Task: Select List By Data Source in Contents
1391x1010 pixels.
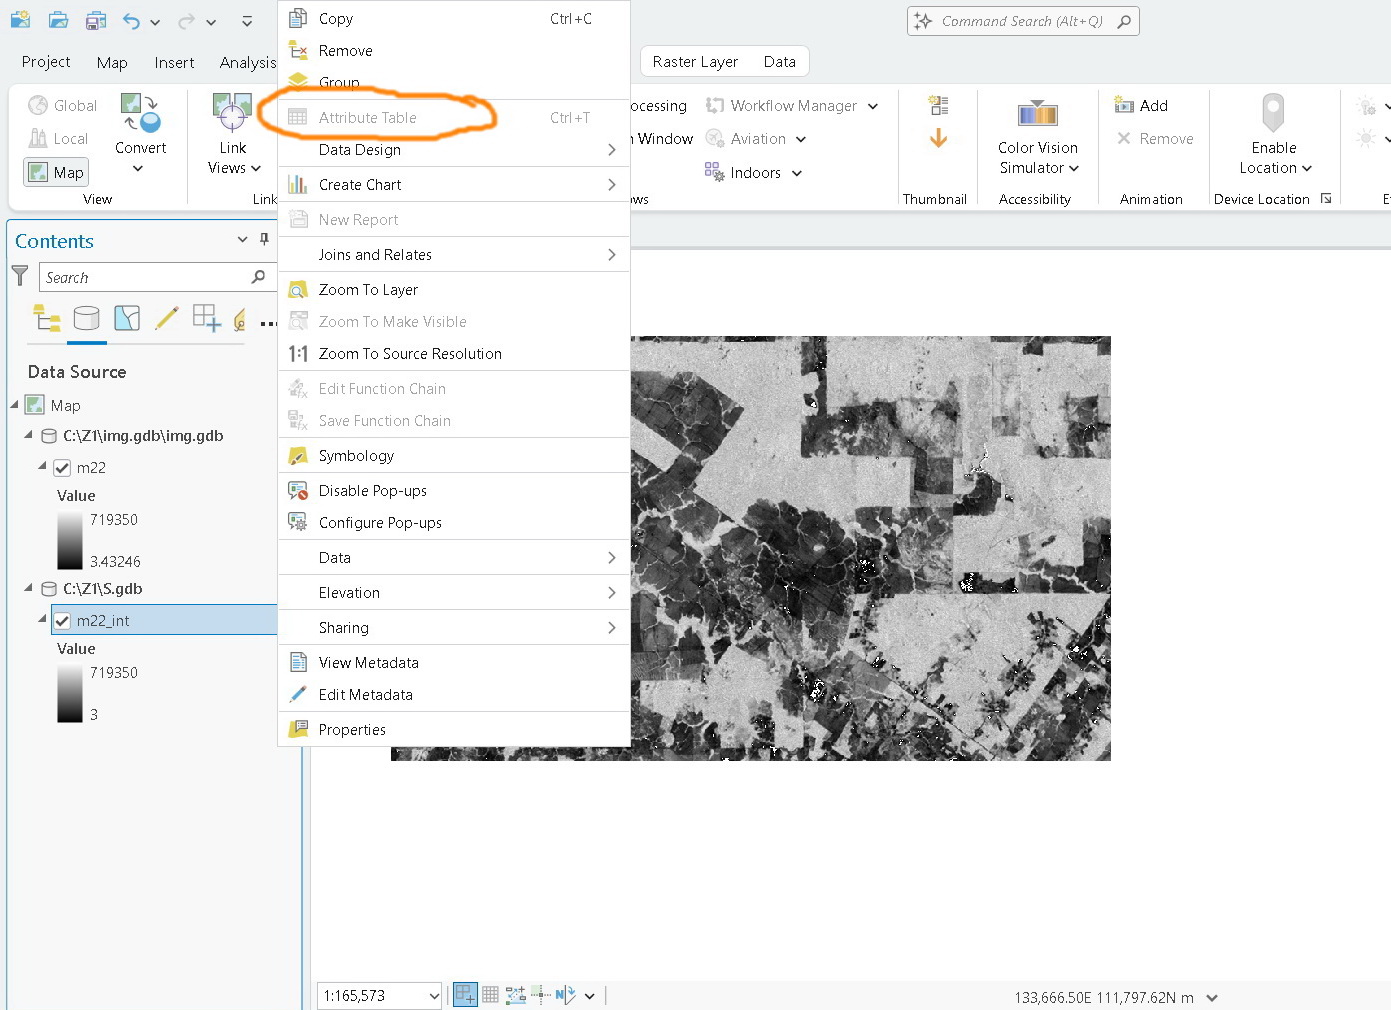Action: coord(87,319)
